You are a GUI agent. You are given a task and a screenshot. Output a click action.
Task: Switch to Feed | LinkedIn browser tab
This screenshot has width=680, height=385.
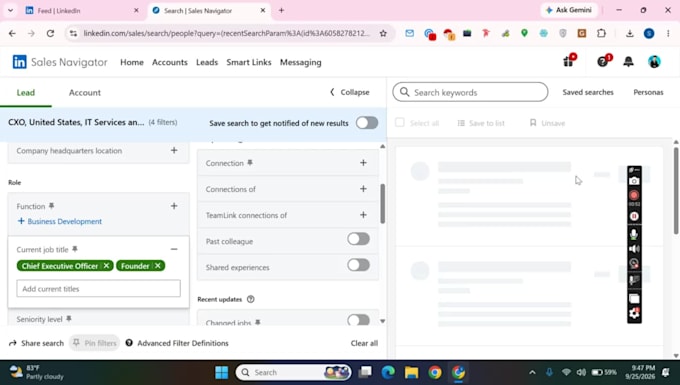(81, 10)
